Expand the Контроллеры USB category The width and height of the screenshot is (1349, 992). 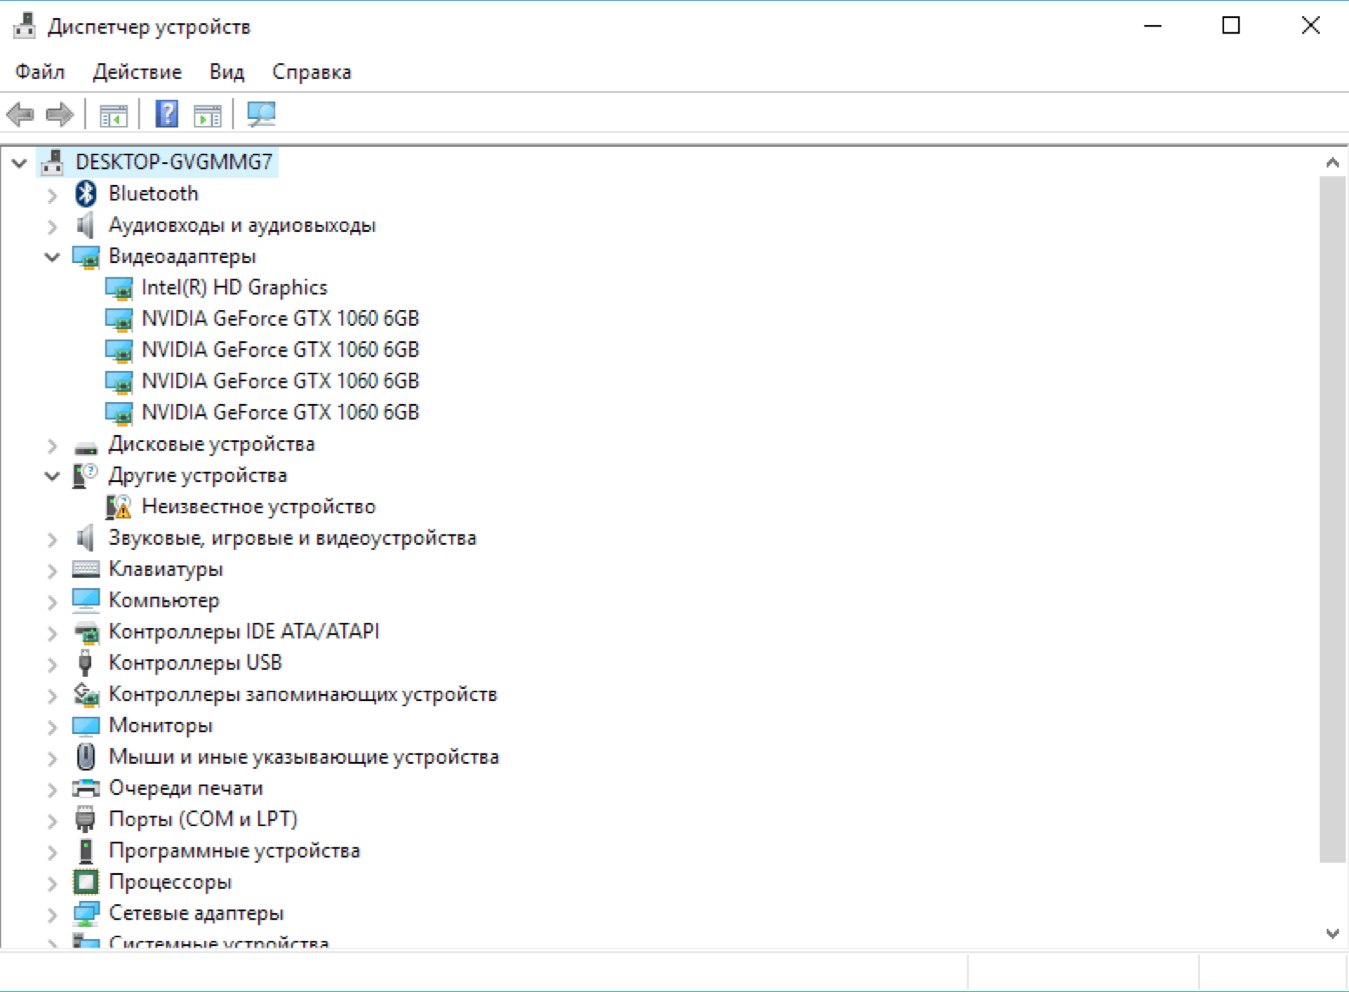coord(52,664)
